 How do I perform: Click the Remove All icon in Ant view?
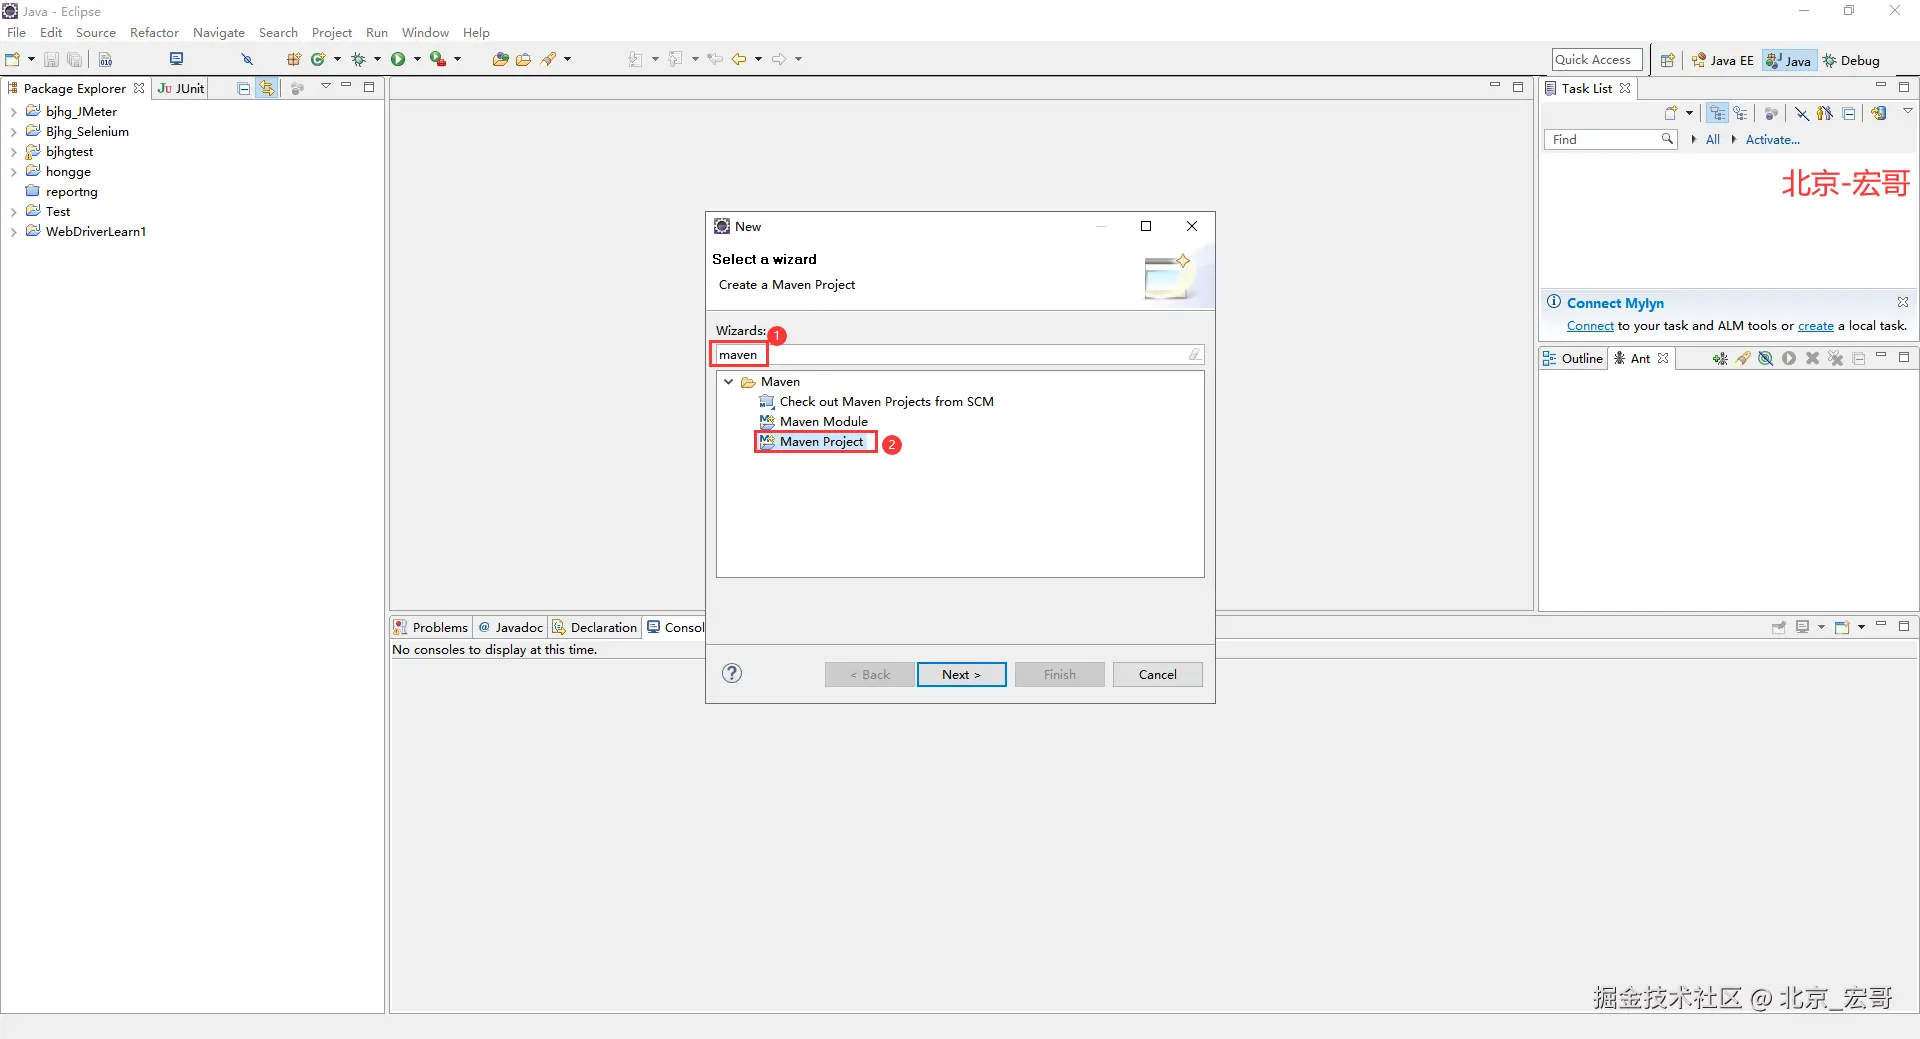(x=1836, y=358)
